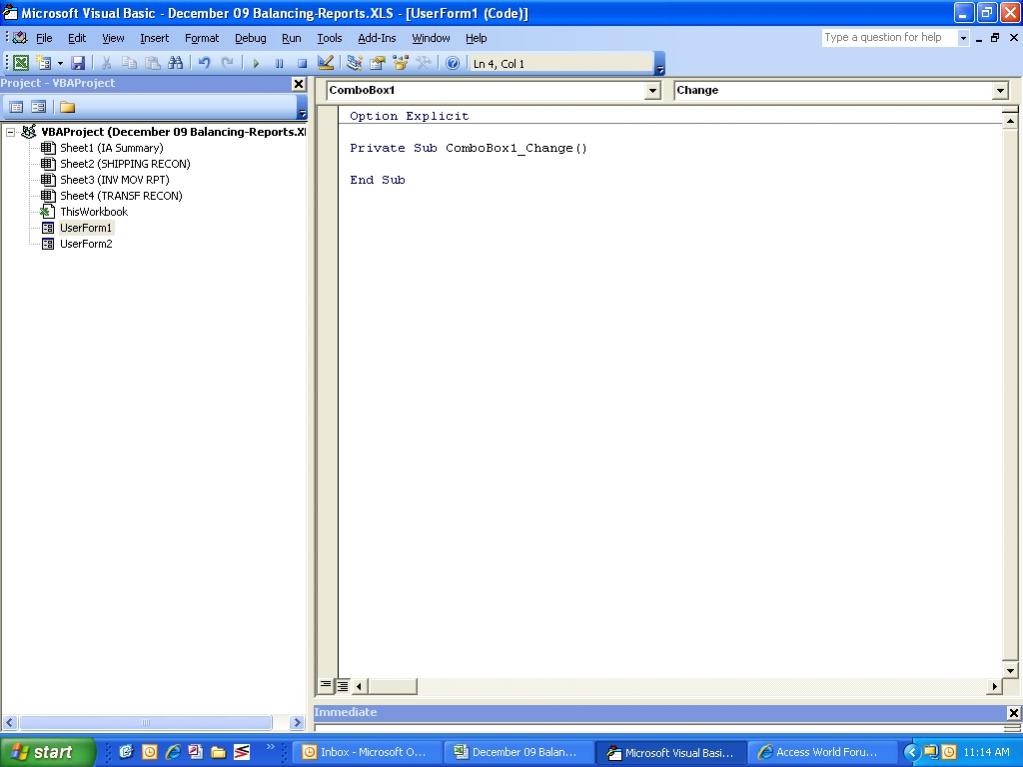Screen dimensions: 1023x767
Task: Open the Format menu
Action: 202,38
